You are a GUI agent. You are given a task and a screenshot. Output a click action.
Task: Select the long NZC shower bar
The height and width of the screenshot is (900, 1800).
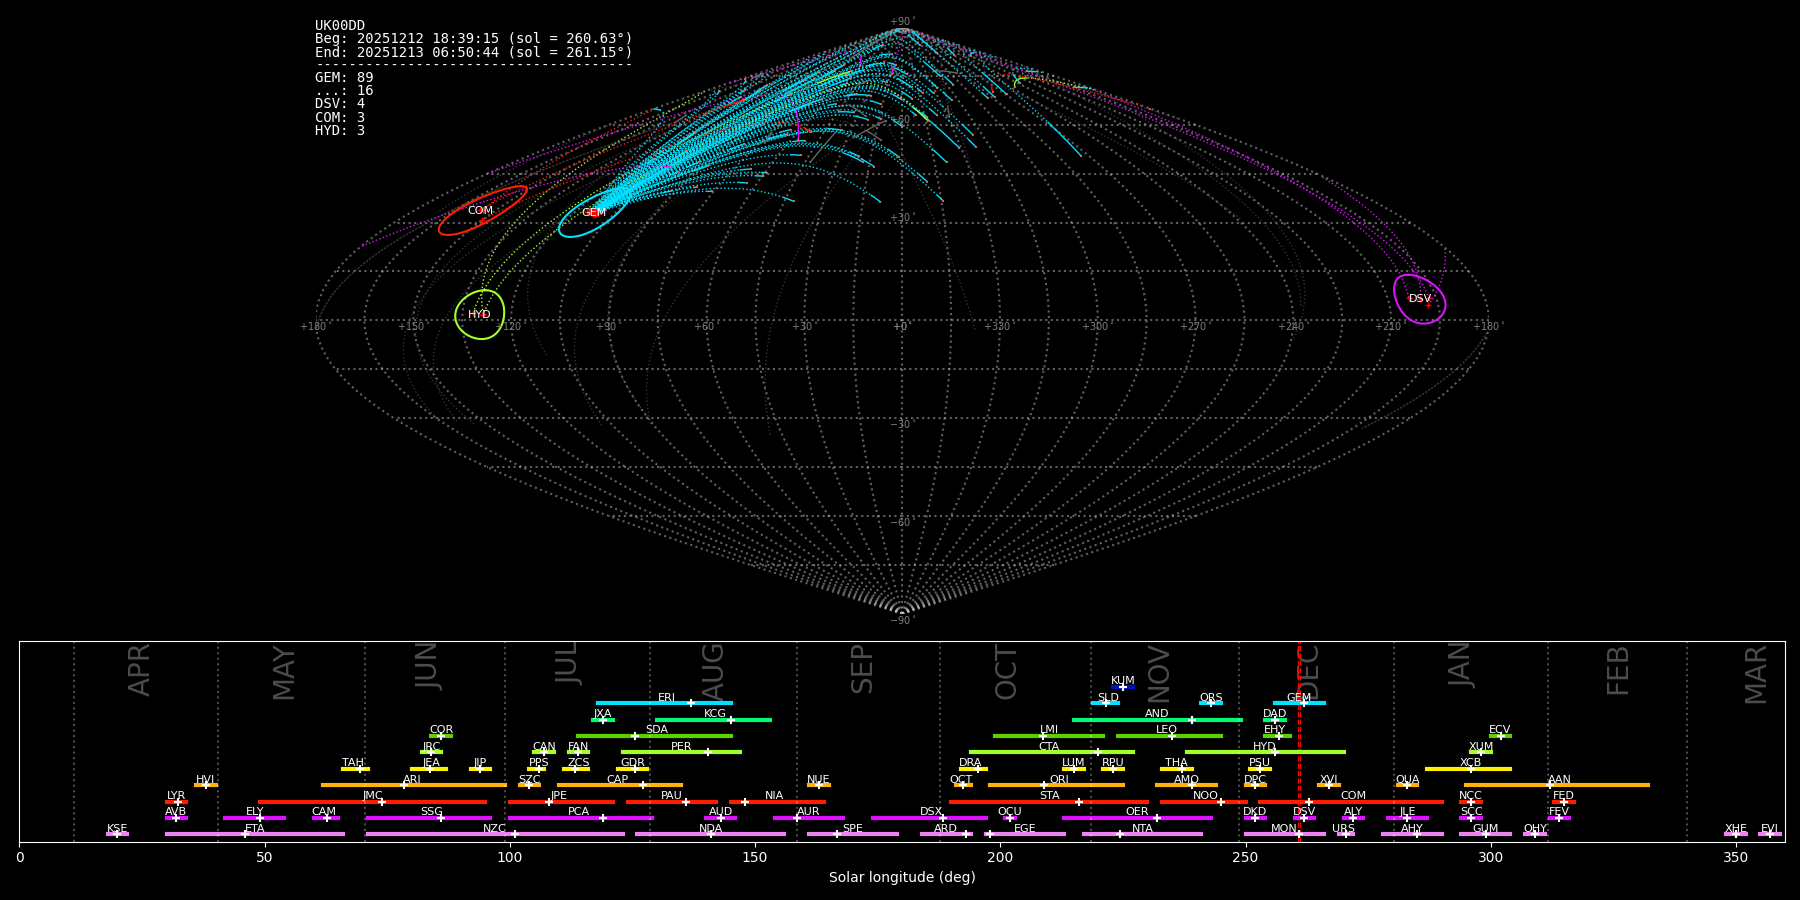coord(494,834)
